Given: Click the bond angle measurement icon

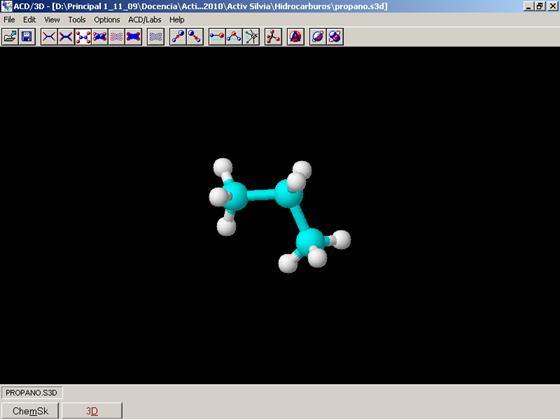Looking at the screenshot, I should point(234,37).
